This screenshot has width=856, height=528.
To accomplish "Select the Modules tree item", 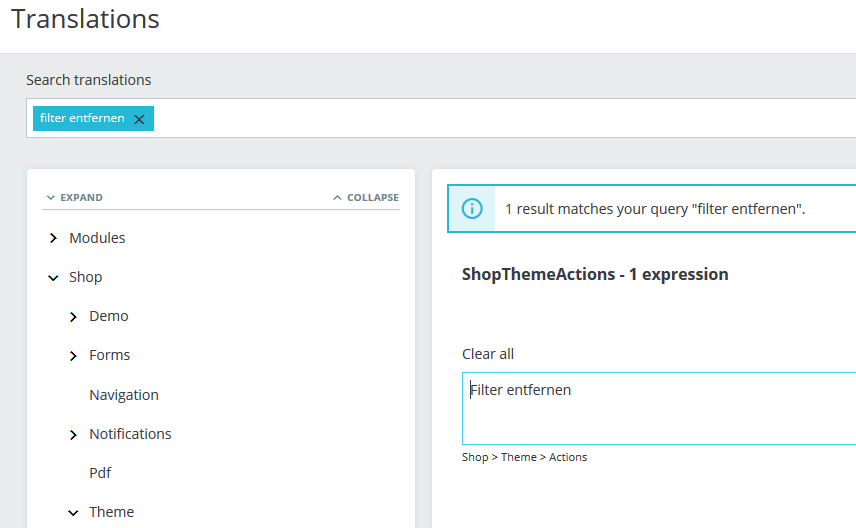I will pyautogui.click(x=97, y=238).
